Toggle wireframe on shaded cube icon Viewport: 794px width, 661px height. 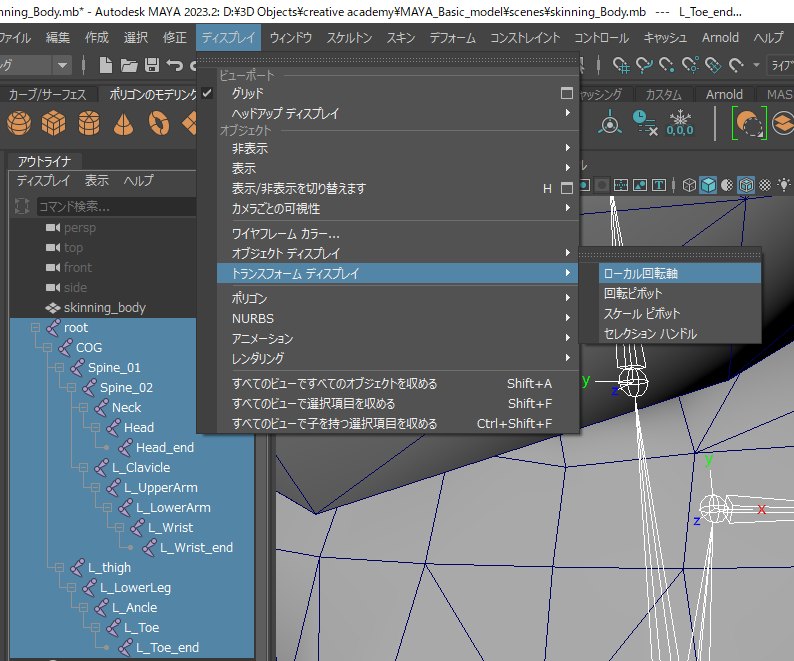[x=746, y=185]
